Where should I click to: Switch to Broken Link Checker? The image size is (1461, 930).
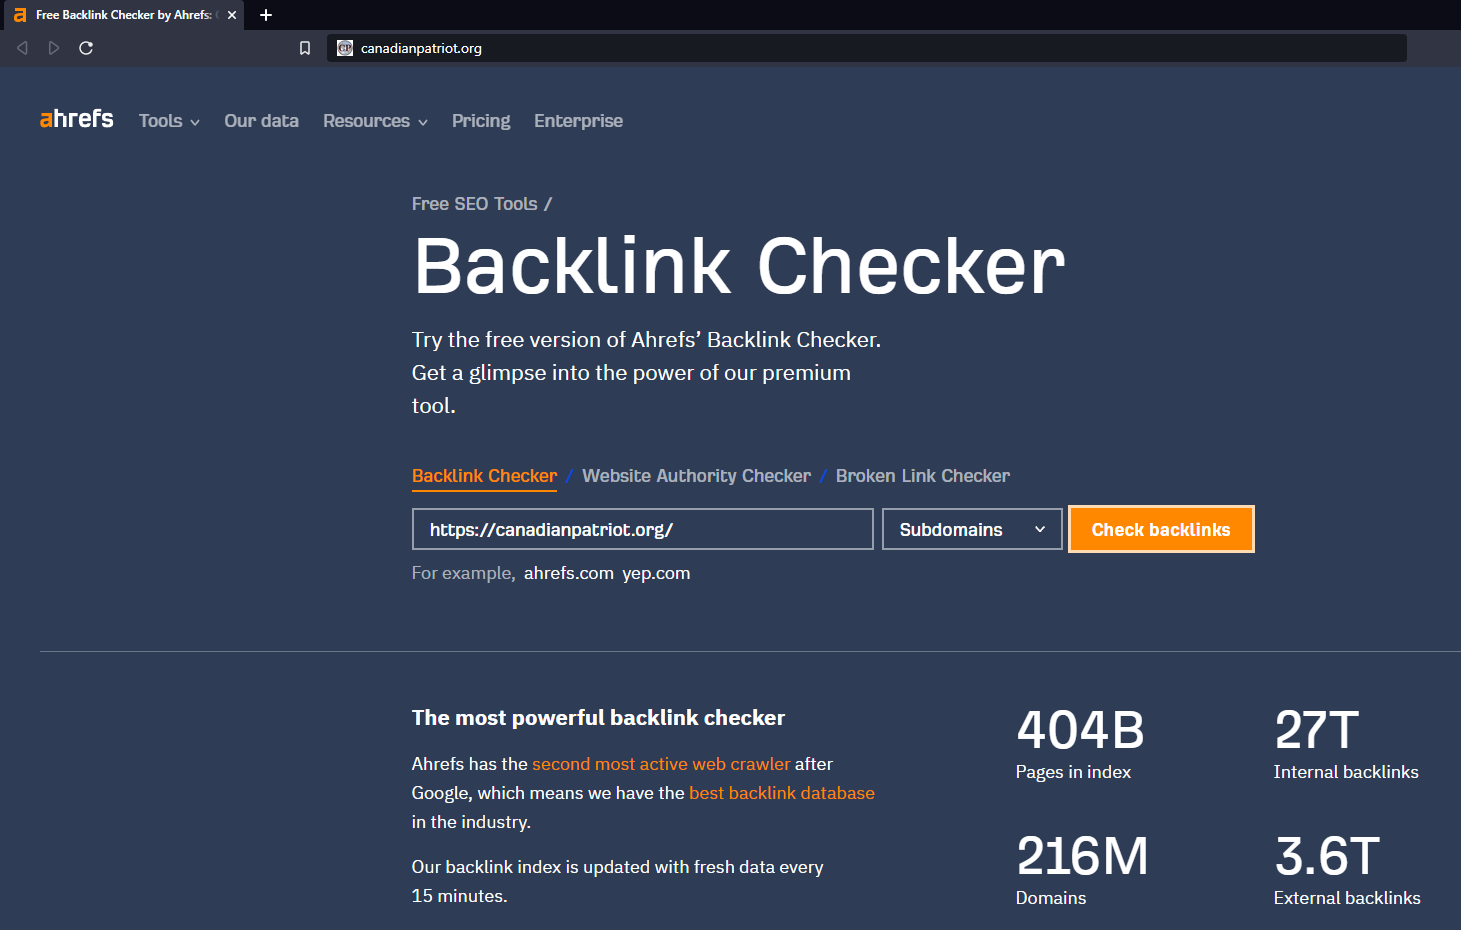coord(923,476)
